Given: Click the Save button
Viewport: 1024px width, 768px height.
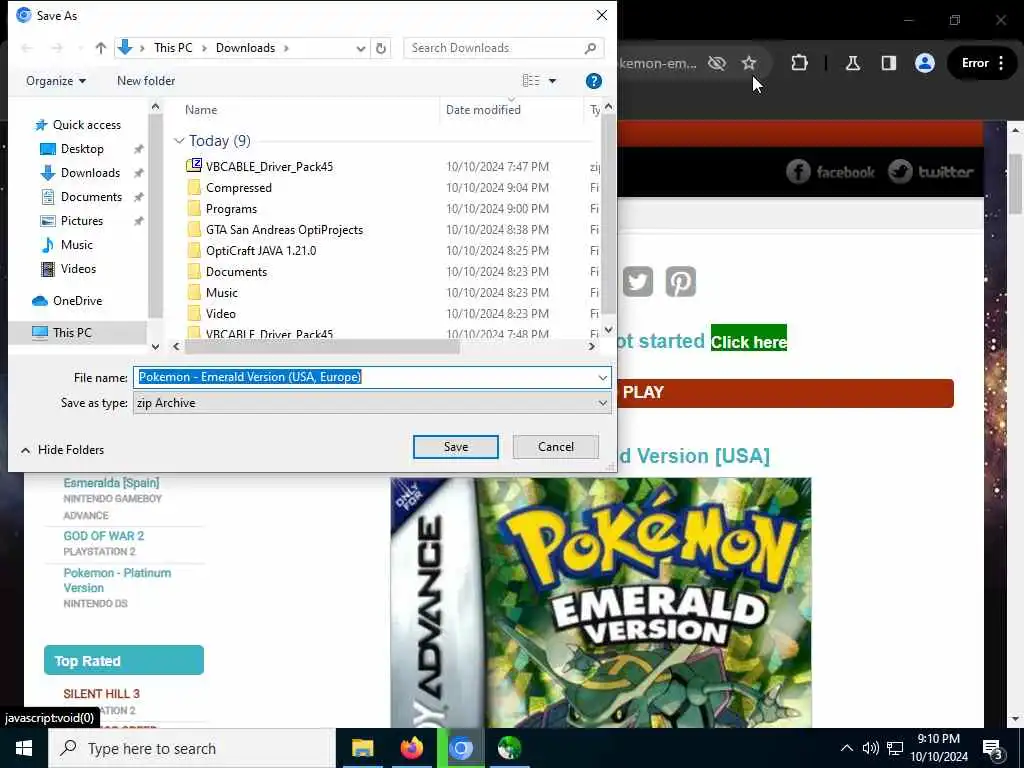Looking at the screenshot, I should 456,447.
